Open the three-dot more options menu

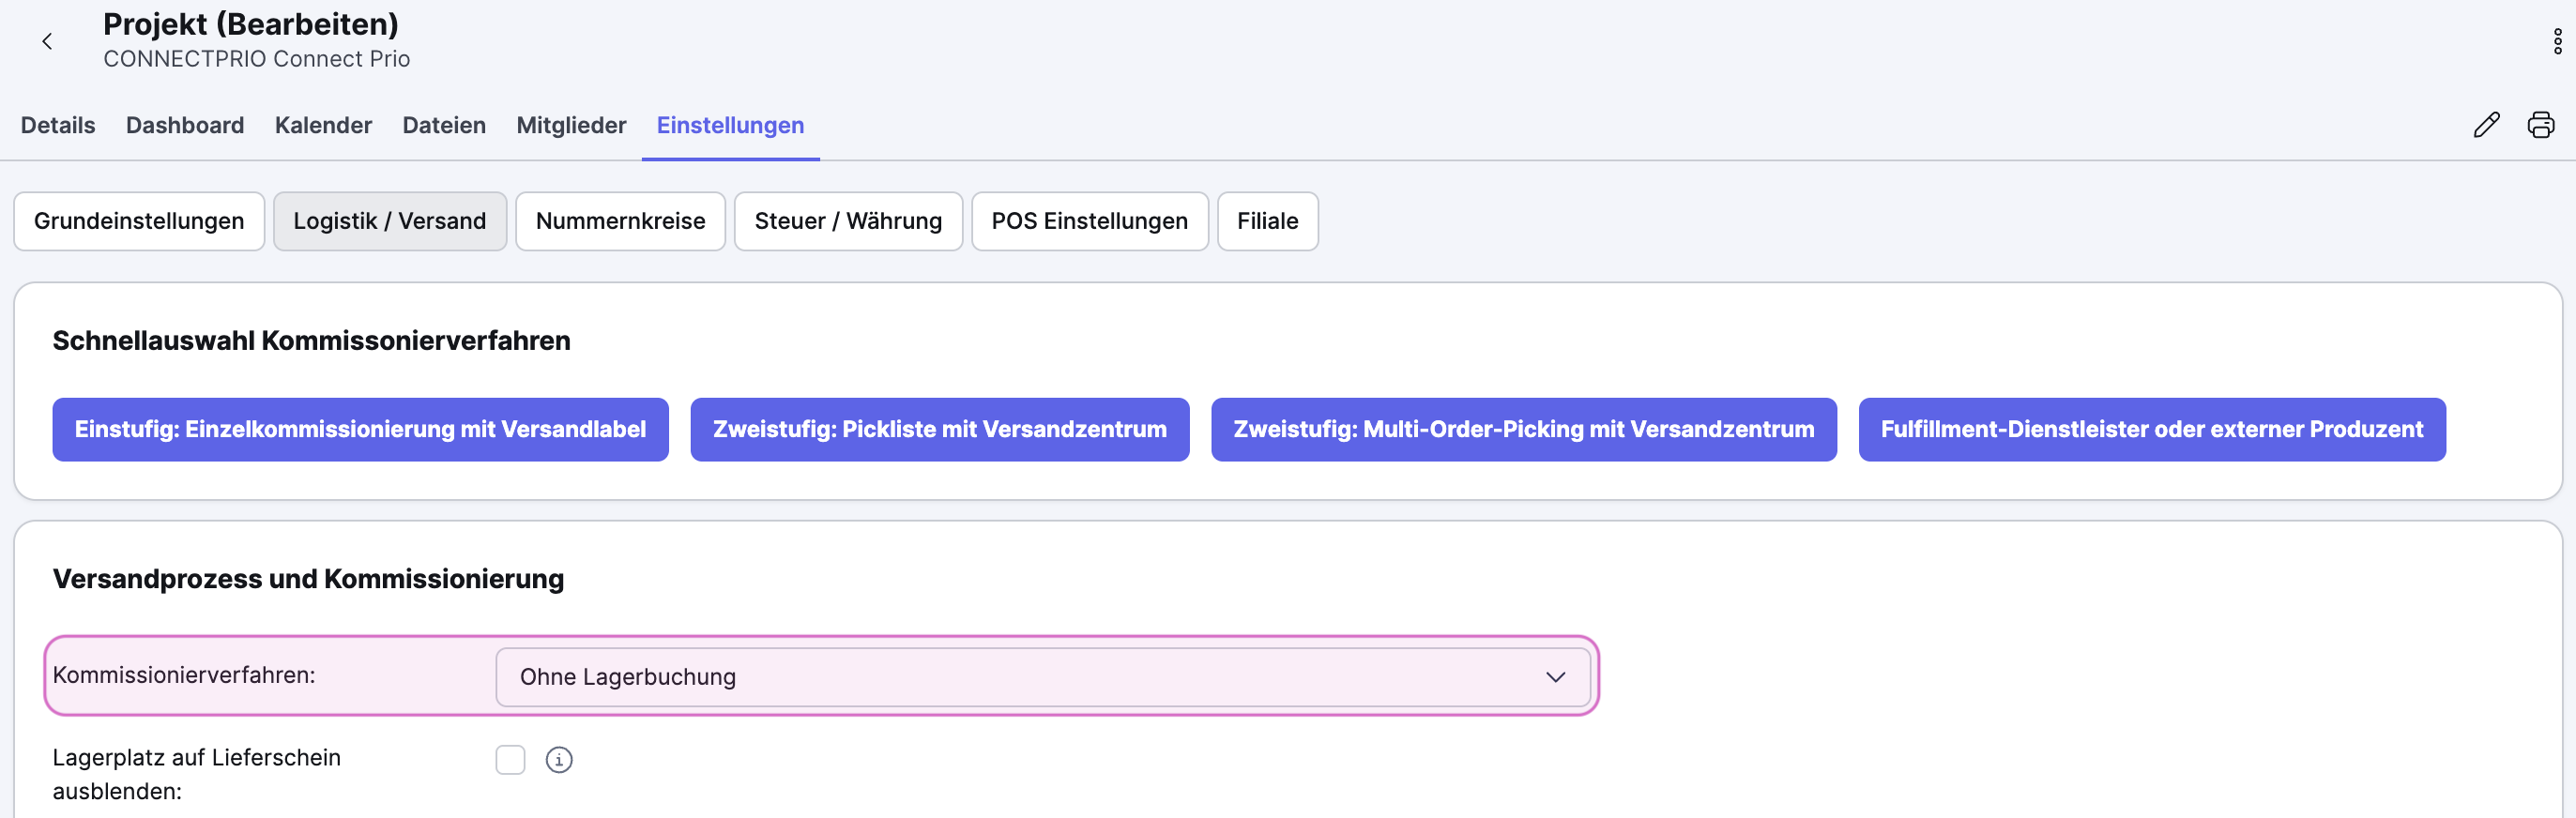click(2557, 41)
